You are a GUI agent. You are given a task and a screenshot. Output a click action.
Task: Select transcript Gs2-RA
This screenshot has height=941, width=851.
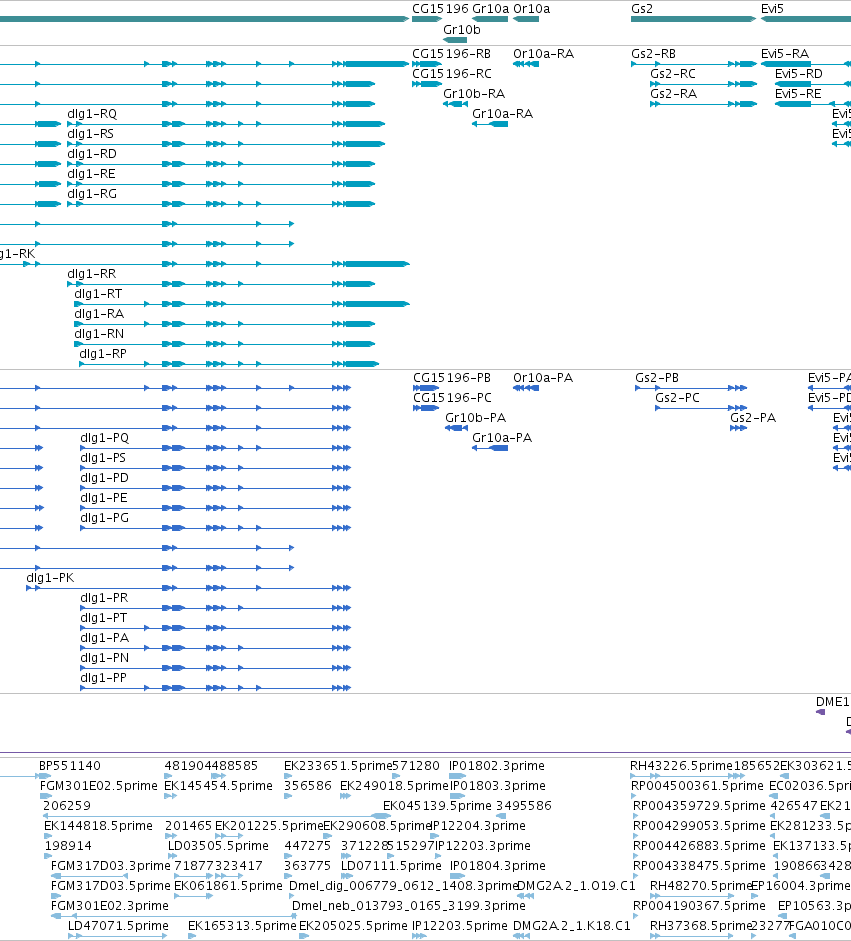click(x=673, y=94)
